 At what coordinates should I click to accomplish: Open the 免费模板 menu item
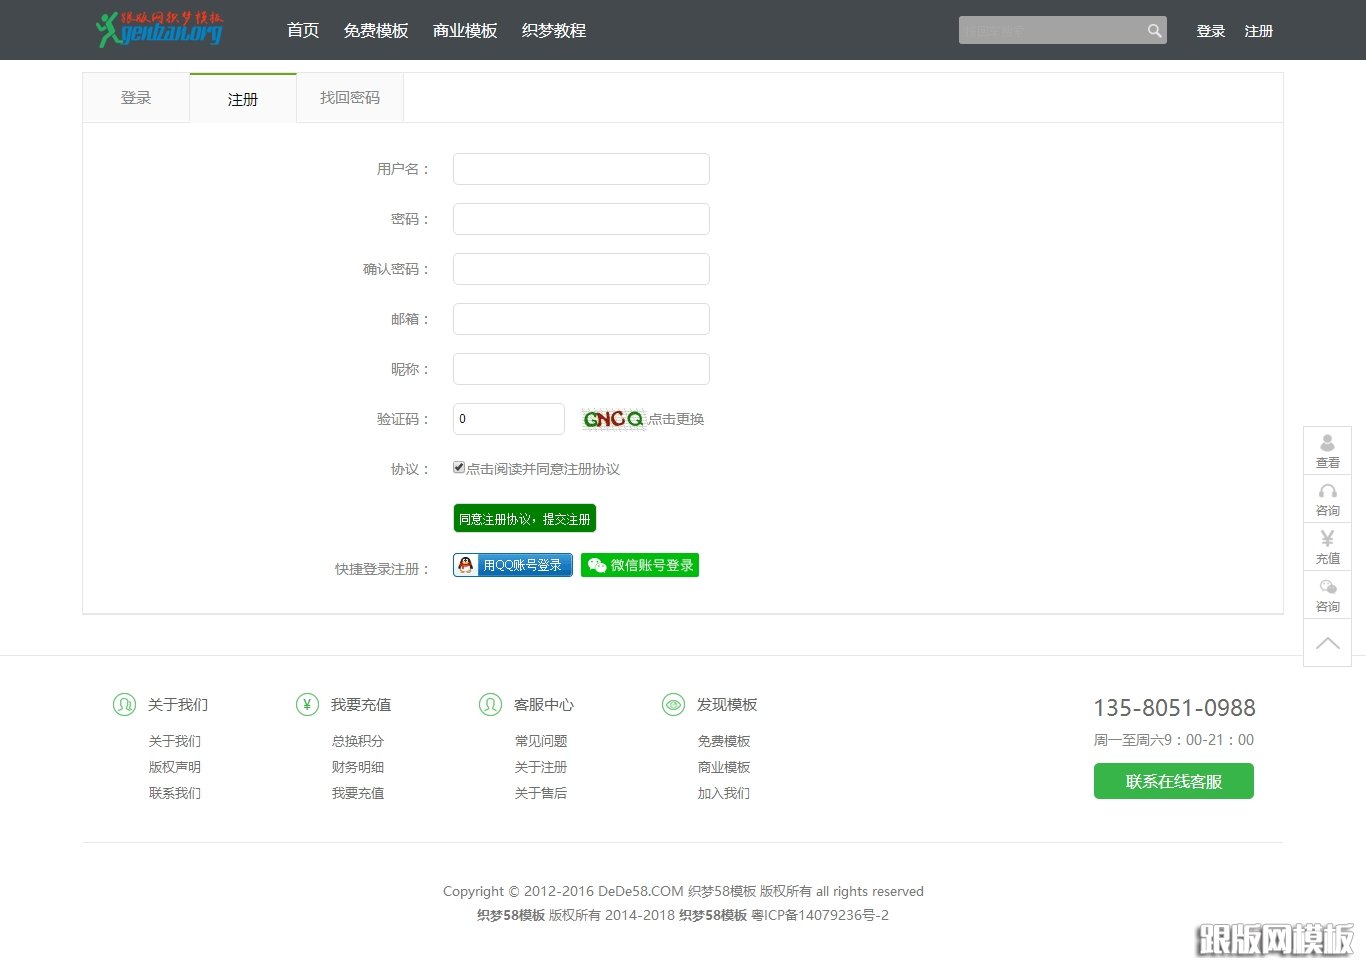coord(376,30)
